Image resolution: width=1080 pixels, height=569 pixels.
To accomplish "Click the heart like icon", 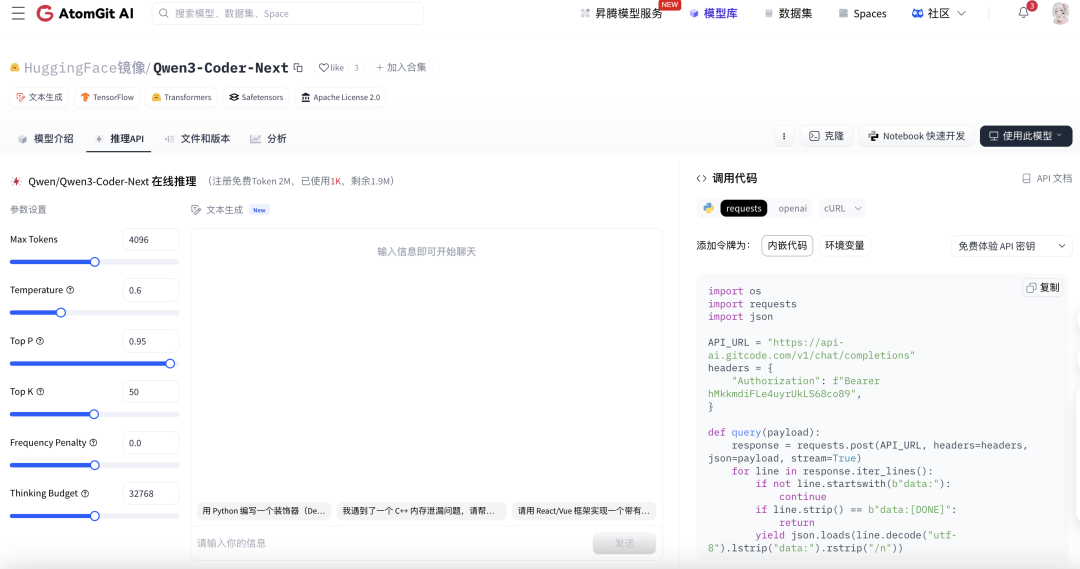I will pyautogui.click(x=323, y=68).
